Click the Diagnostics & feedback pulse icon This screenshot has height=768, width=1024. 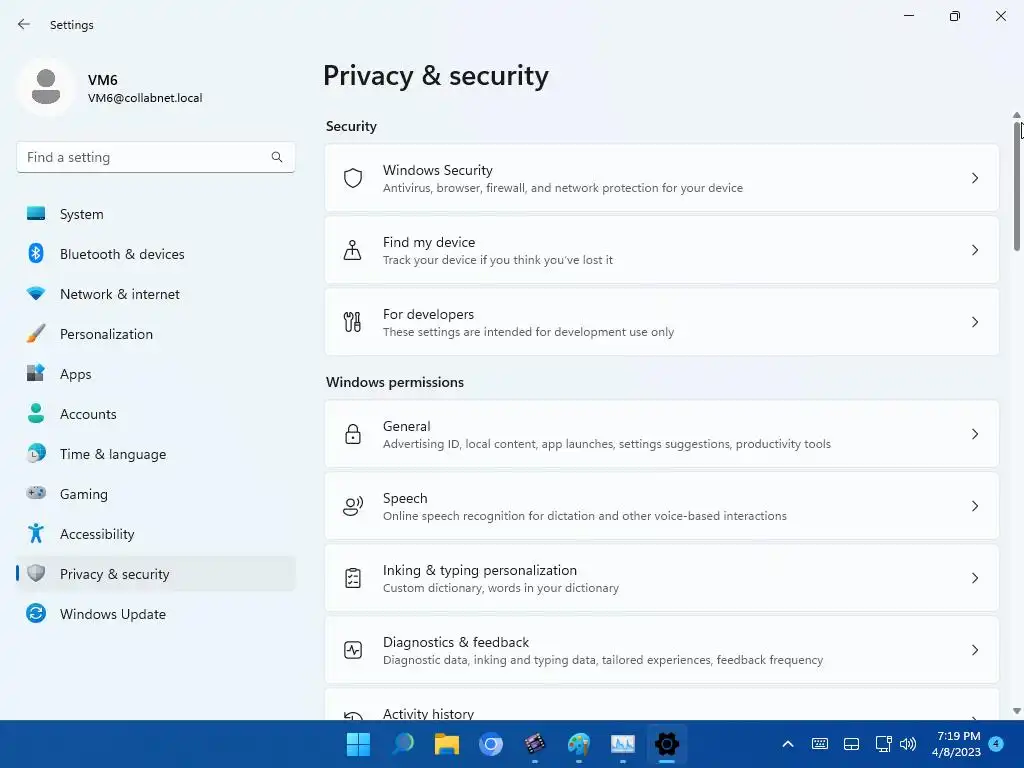353,650
